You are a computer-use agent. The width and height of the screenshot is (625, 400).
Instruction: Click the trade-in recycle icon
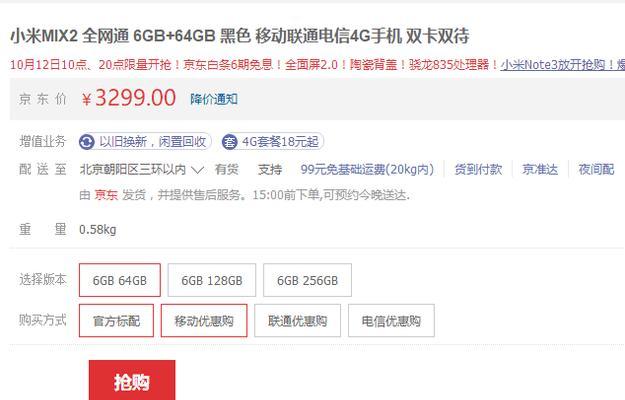click(x=86, y=142)
